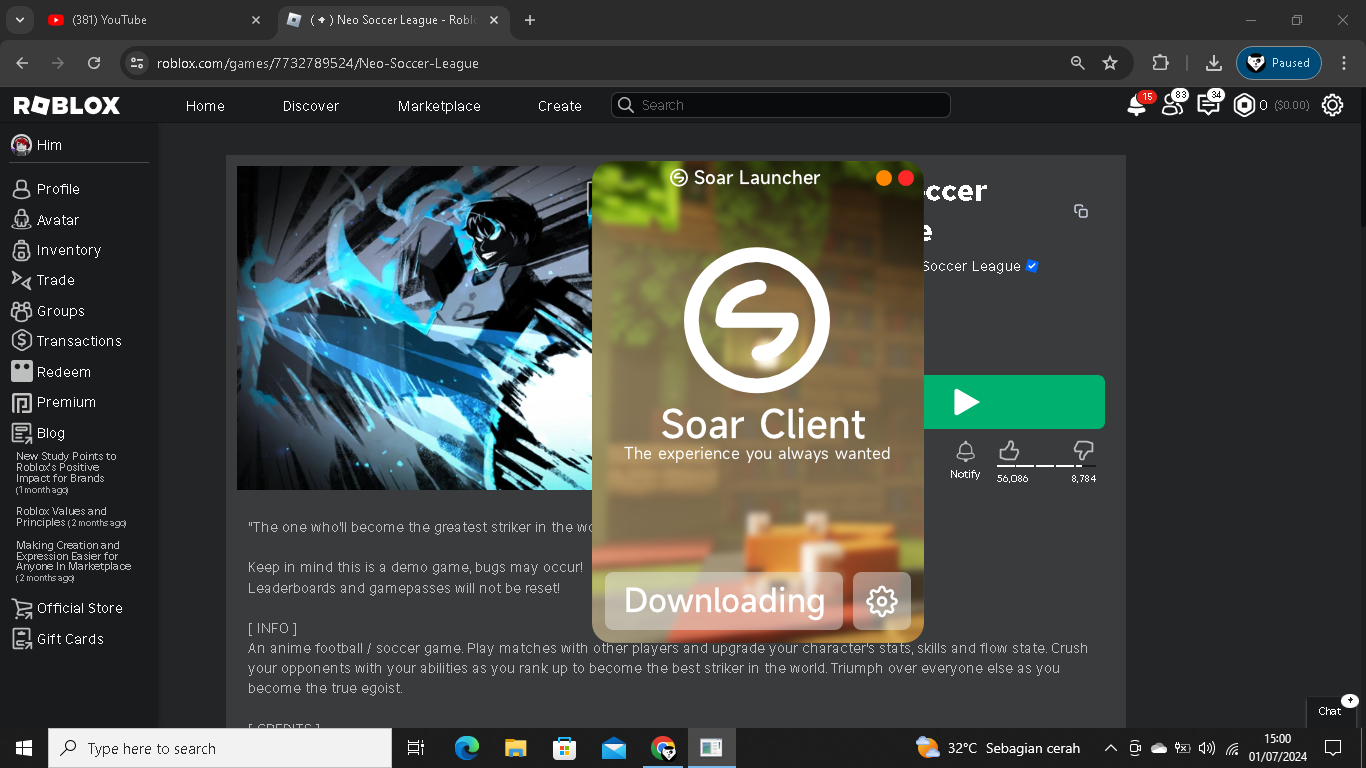The image size is (1366, 768).
Task: Click the taskbar search box
Action: pyautogui.click(x=220, y=748)
